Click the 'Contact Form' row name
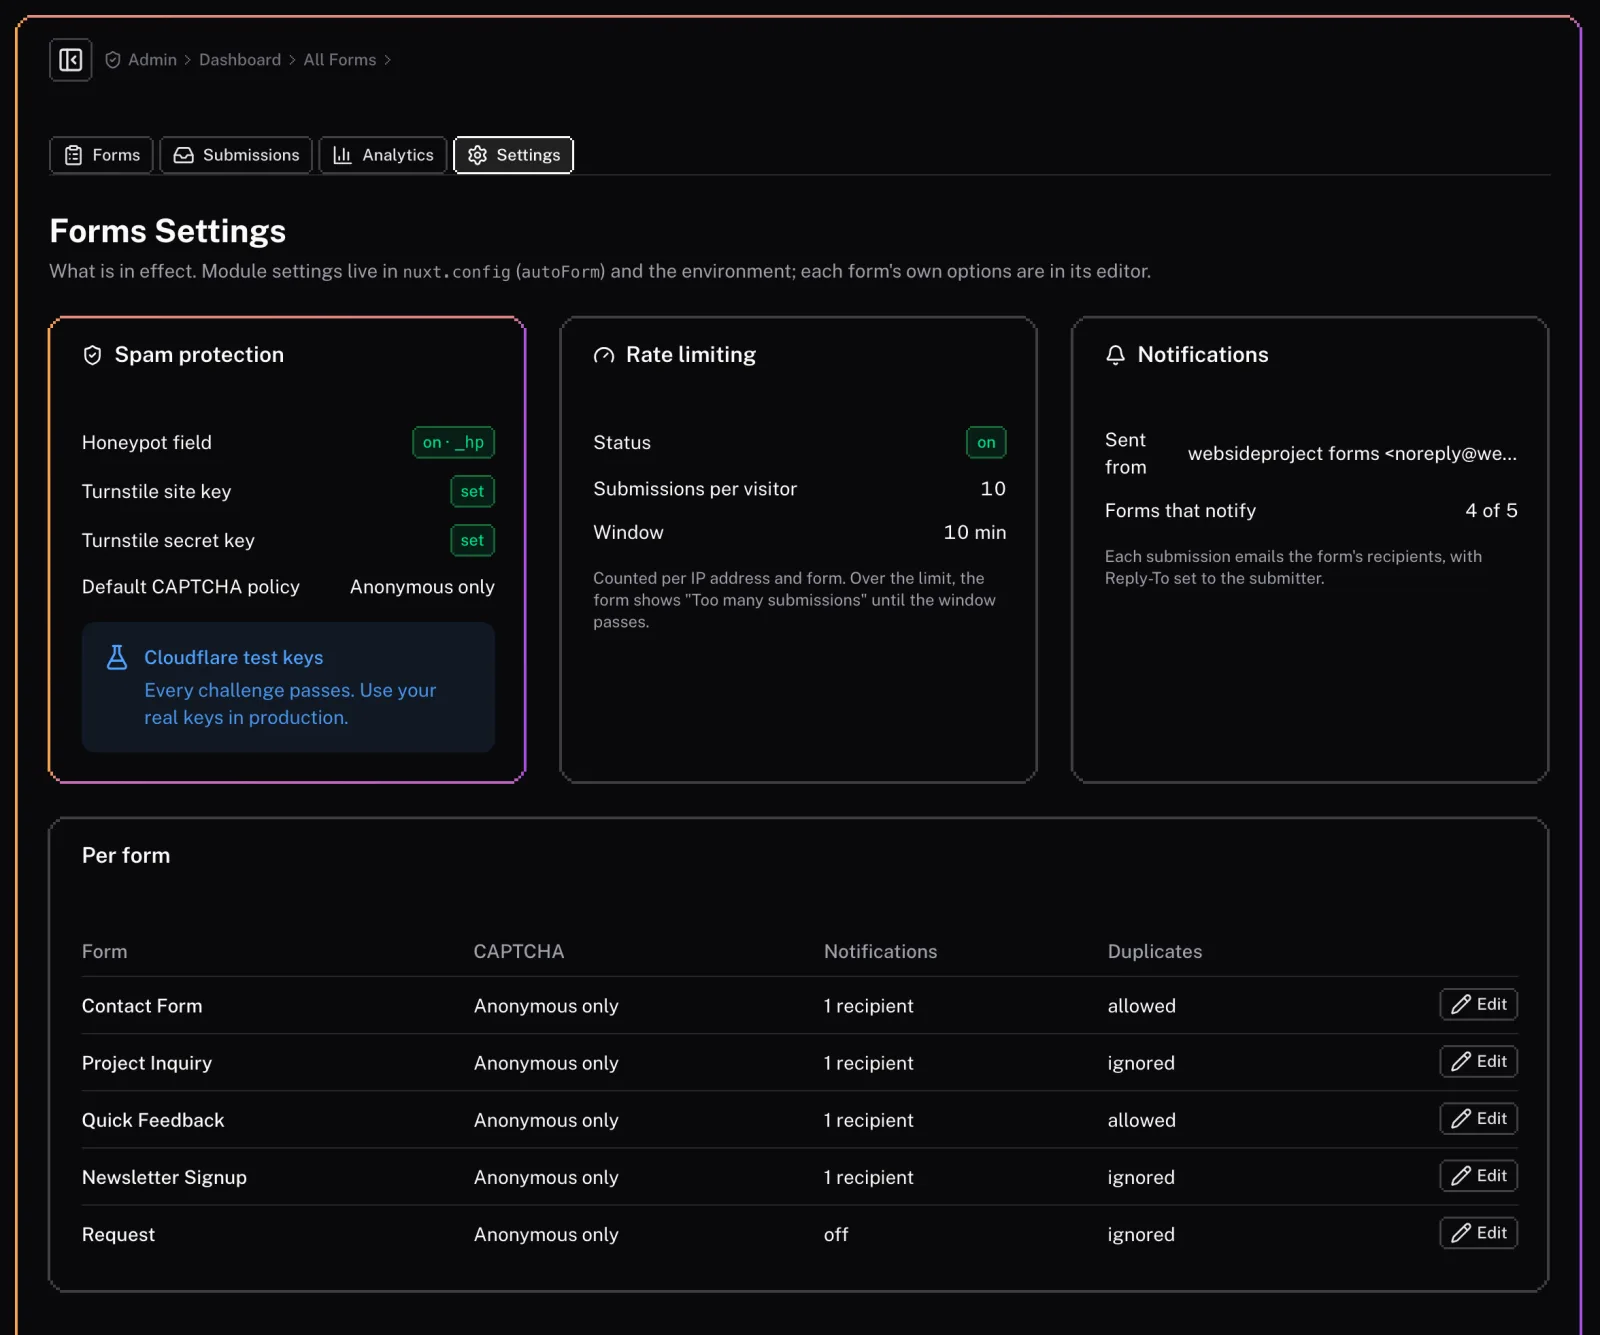The width and height of the screenshot is (1600, 1335). tap(142, 1006)
